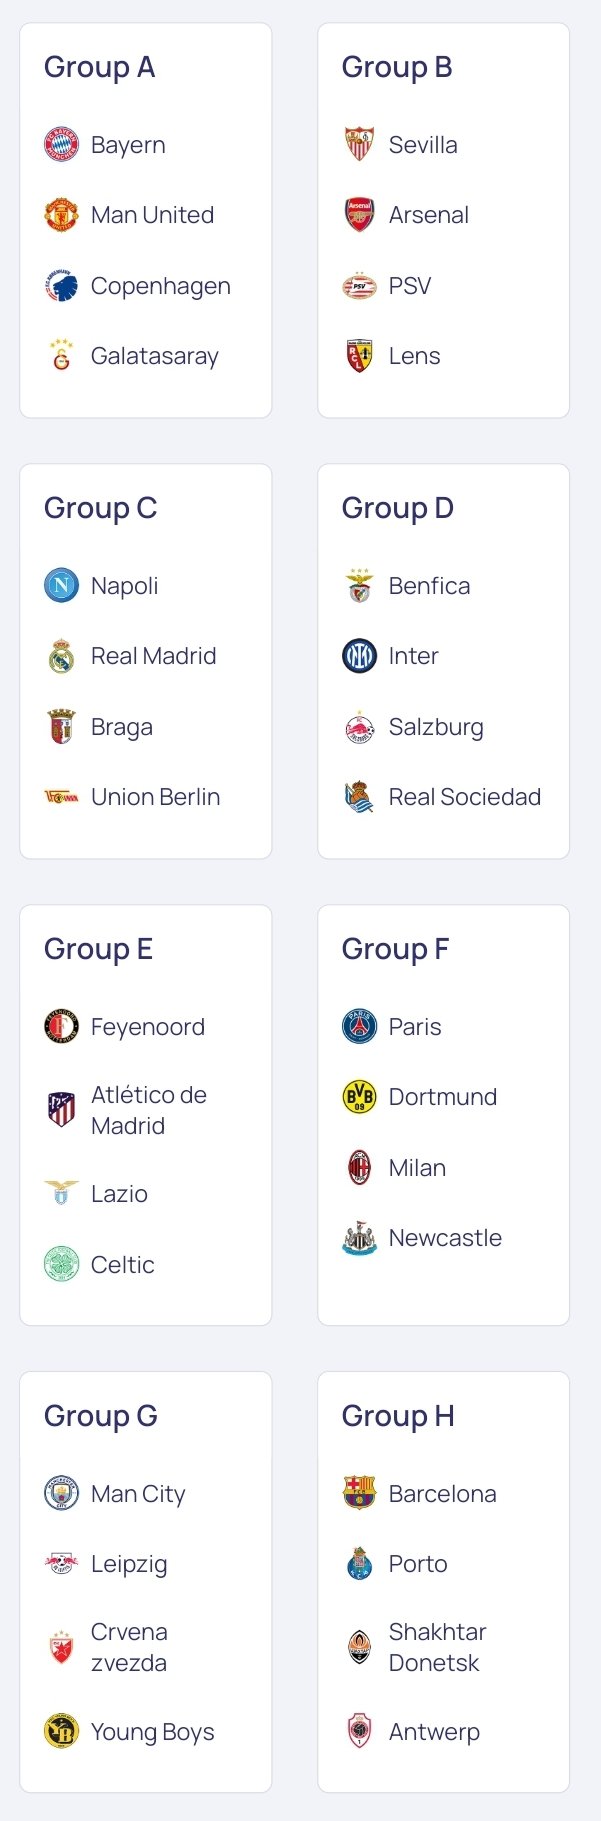Click the Bayern club crest

point(61,145)
